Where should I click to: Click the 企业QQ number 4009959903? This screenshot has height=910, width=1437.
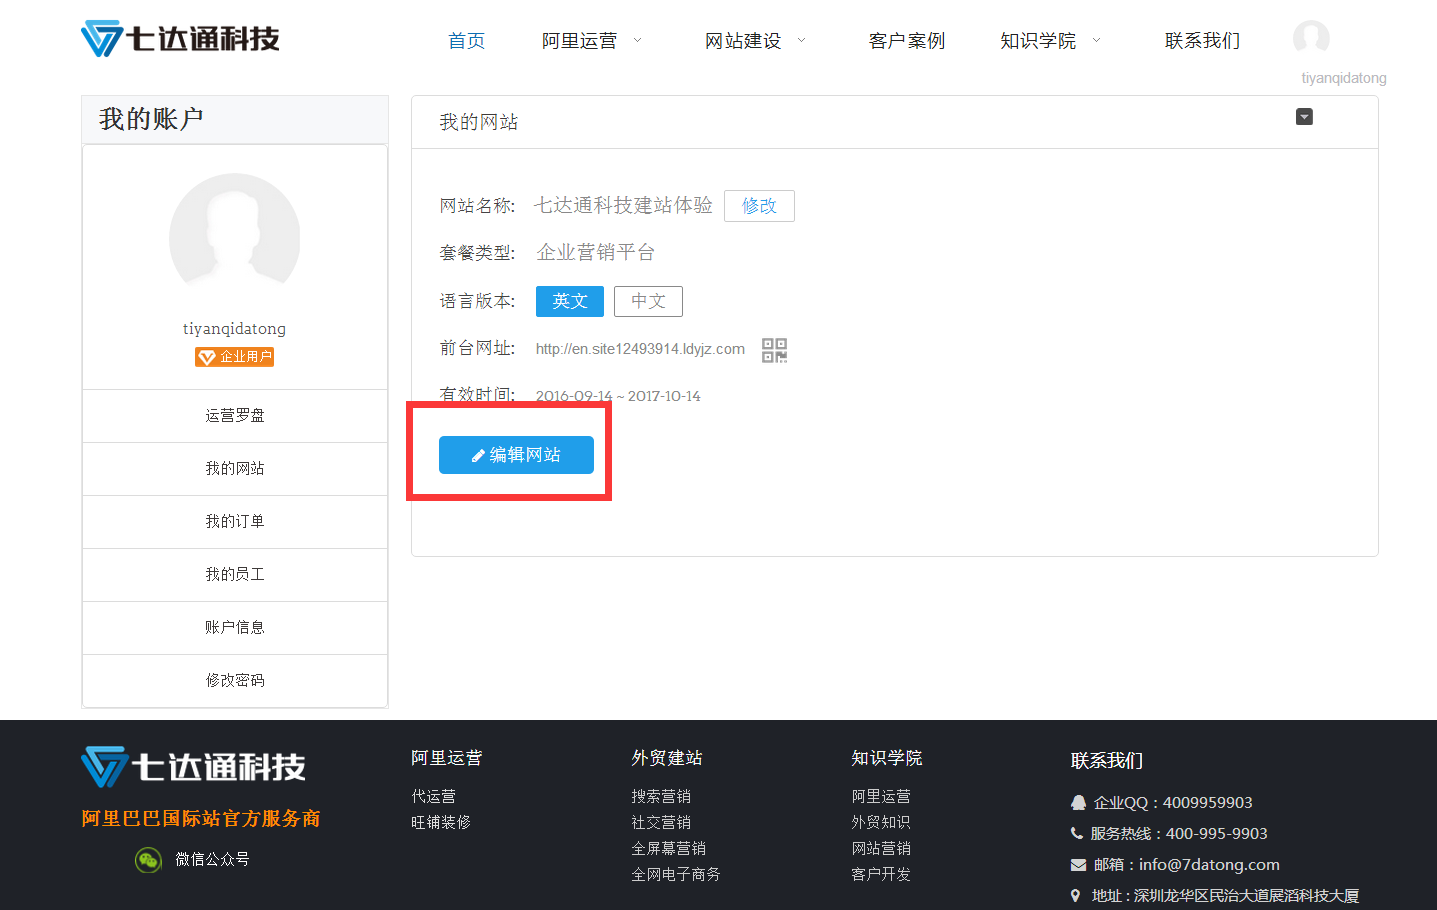(1208, 803)
